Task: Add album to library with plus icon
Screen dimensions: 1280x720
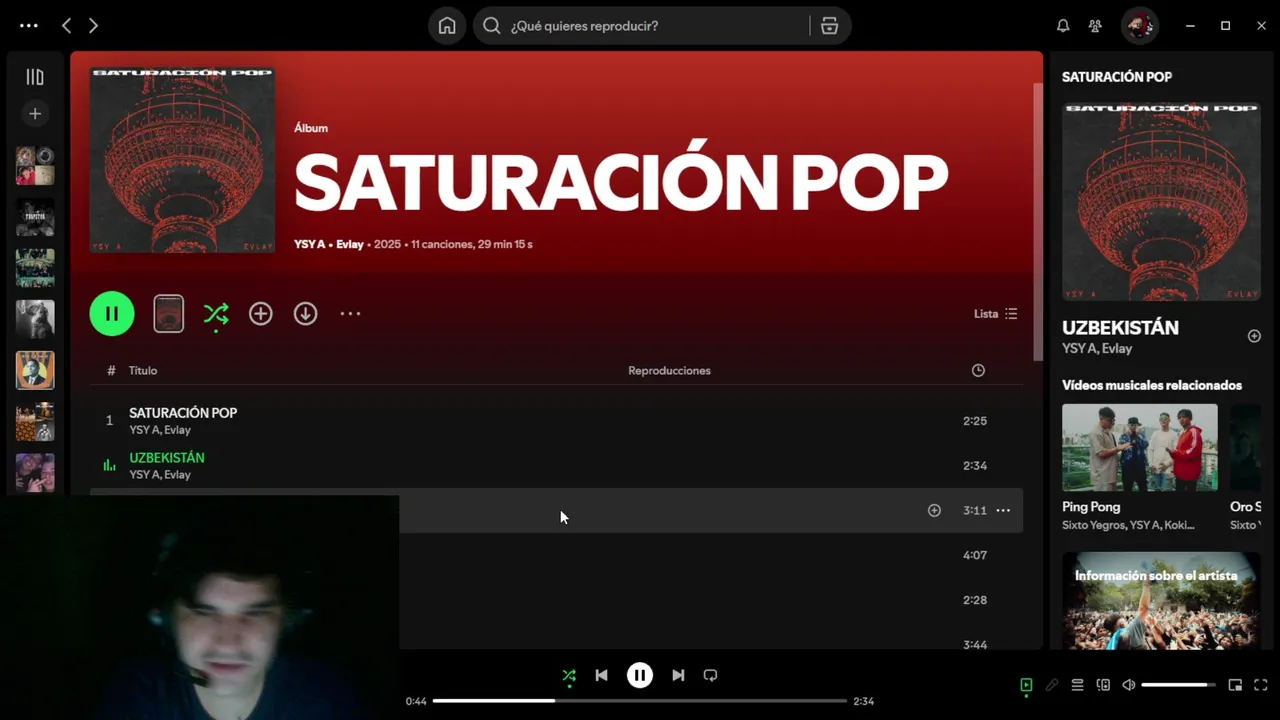Action: [x=261, y=314]
